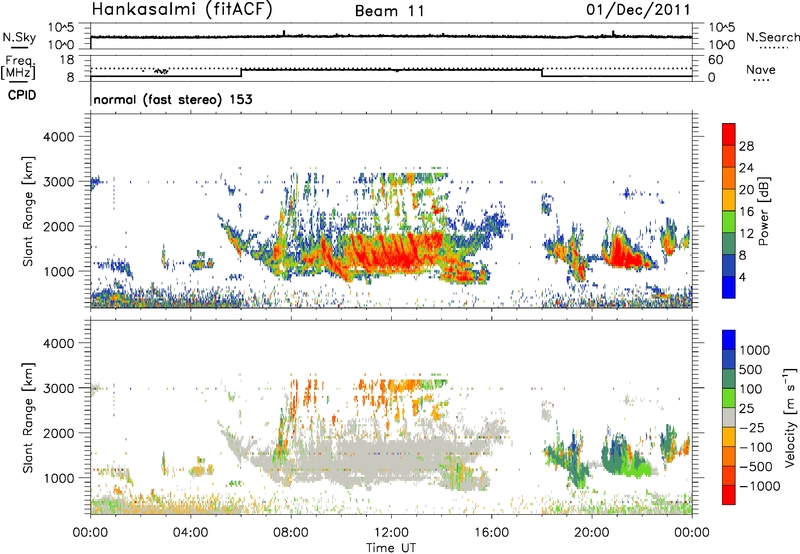800x554 pixels.
Task: Click the 'N.Search' legend label
Action: pos(772,37)
